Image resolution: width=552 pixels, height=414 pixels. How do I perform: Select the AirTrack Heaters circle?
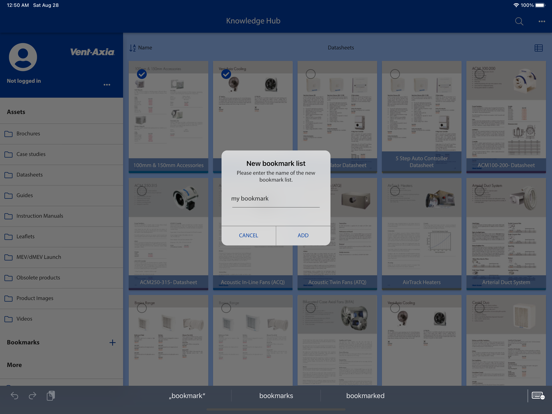pos(395,191)
